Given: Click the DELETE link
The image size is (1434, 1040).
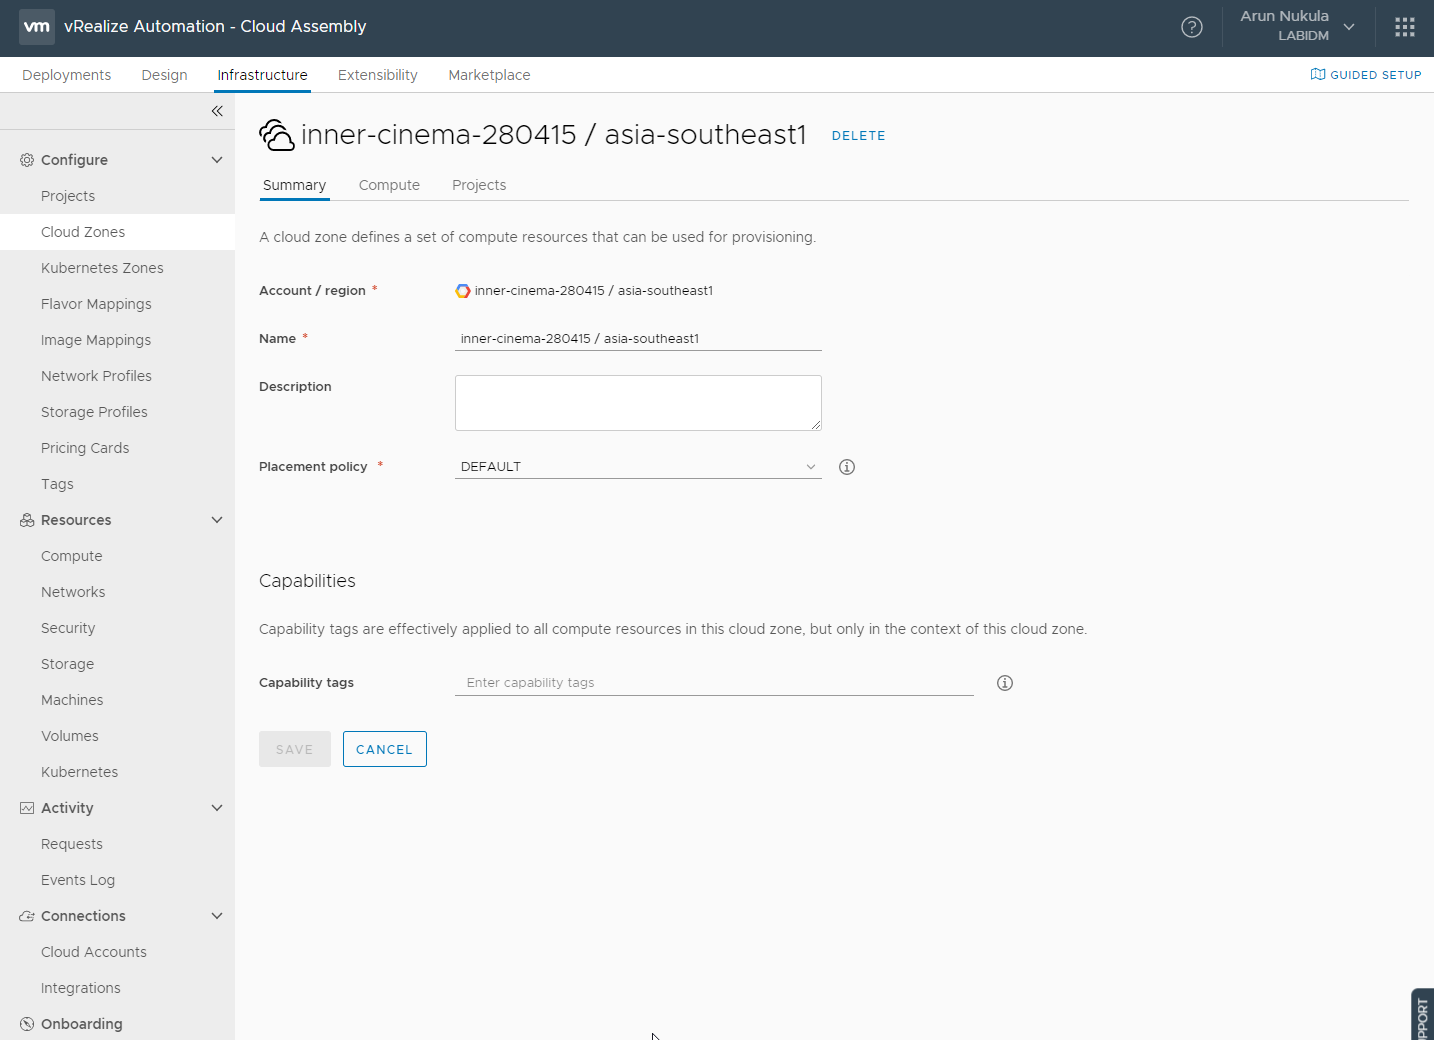Looking at the screenshot, I should [x=859, y=136].
